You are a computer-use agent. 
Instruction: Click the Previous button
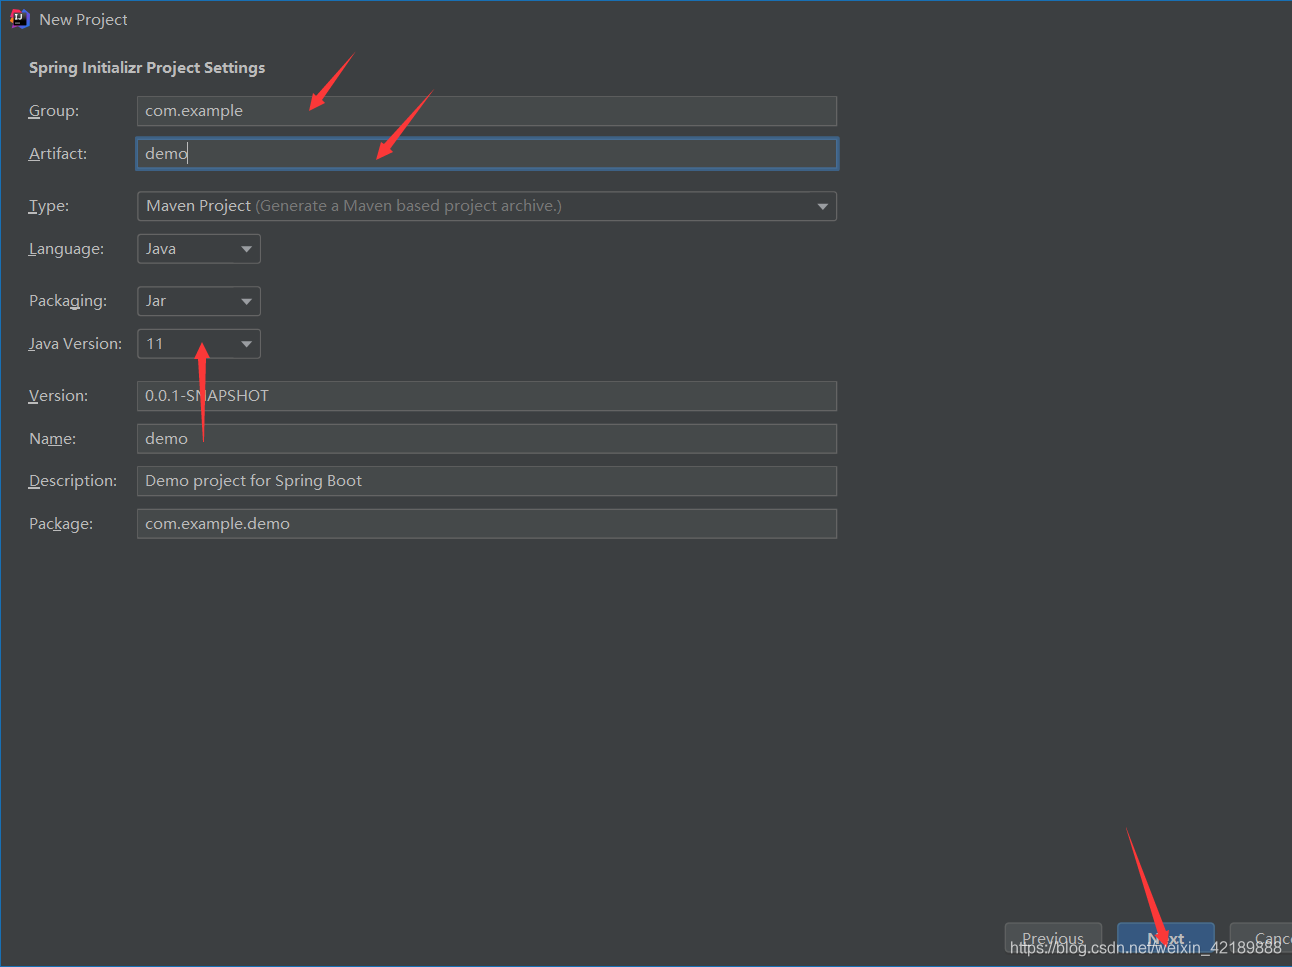point(1053,939)
